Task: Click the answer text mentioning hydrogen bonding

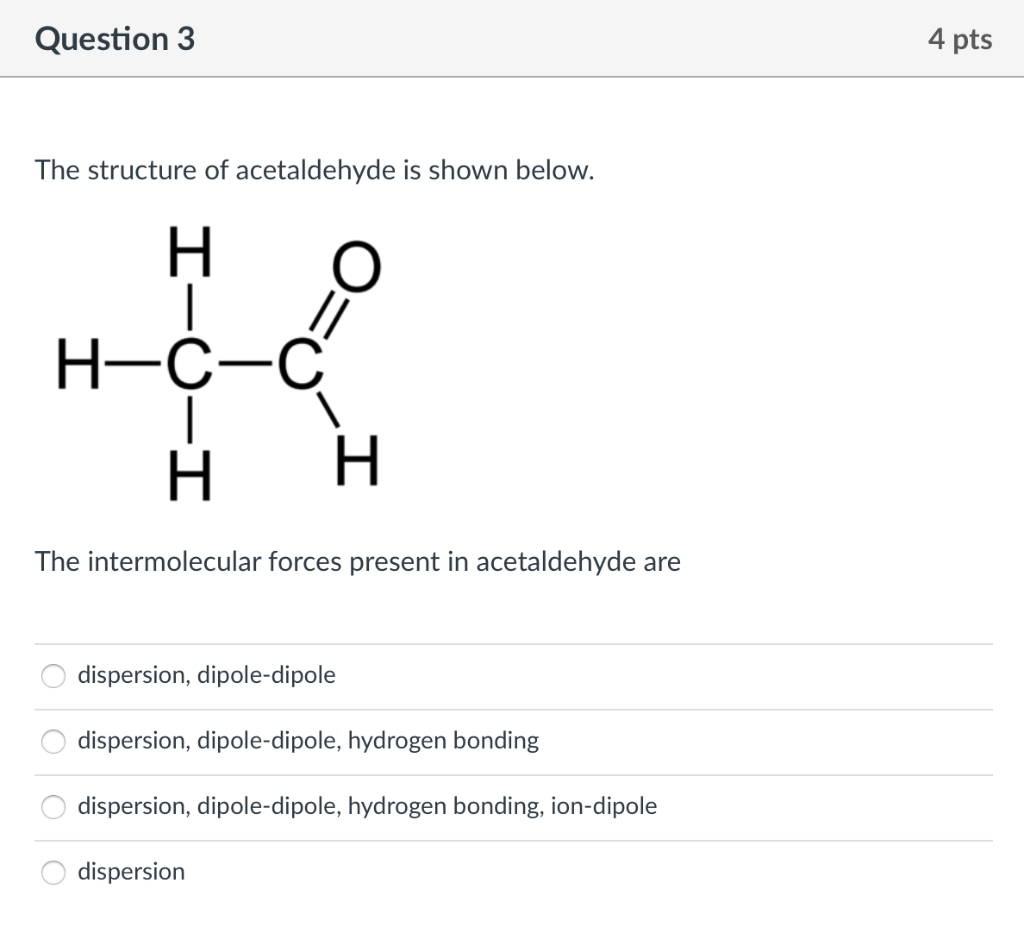Action: coord(308,741)
